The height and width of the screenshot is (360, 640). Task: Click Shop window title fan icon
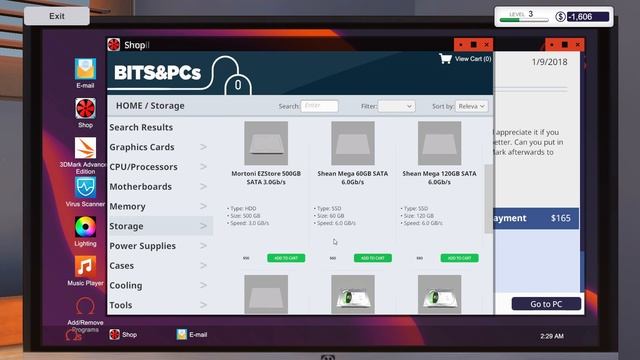tap(114, 44)
